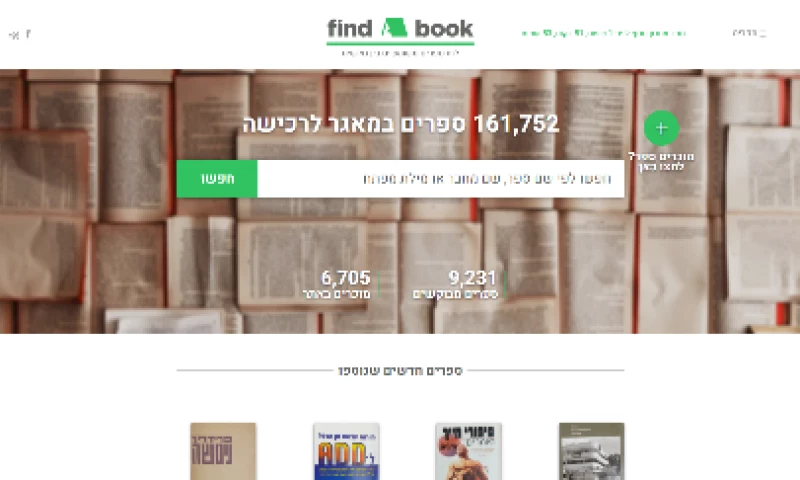Open the blue book cover with orange letters
This screenshot has height=480, width=800.
point(346,451)
